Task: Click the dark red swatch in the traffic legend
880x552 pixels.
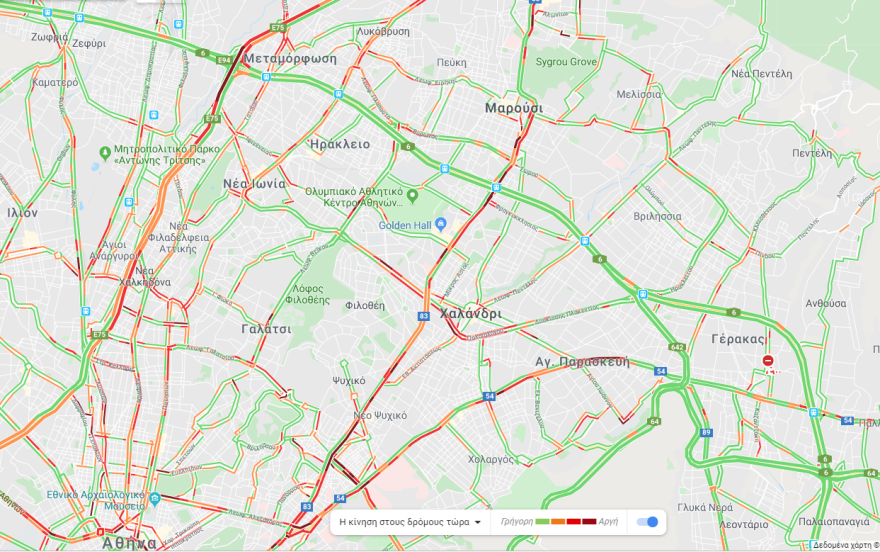Action: [x=589, y=522]
